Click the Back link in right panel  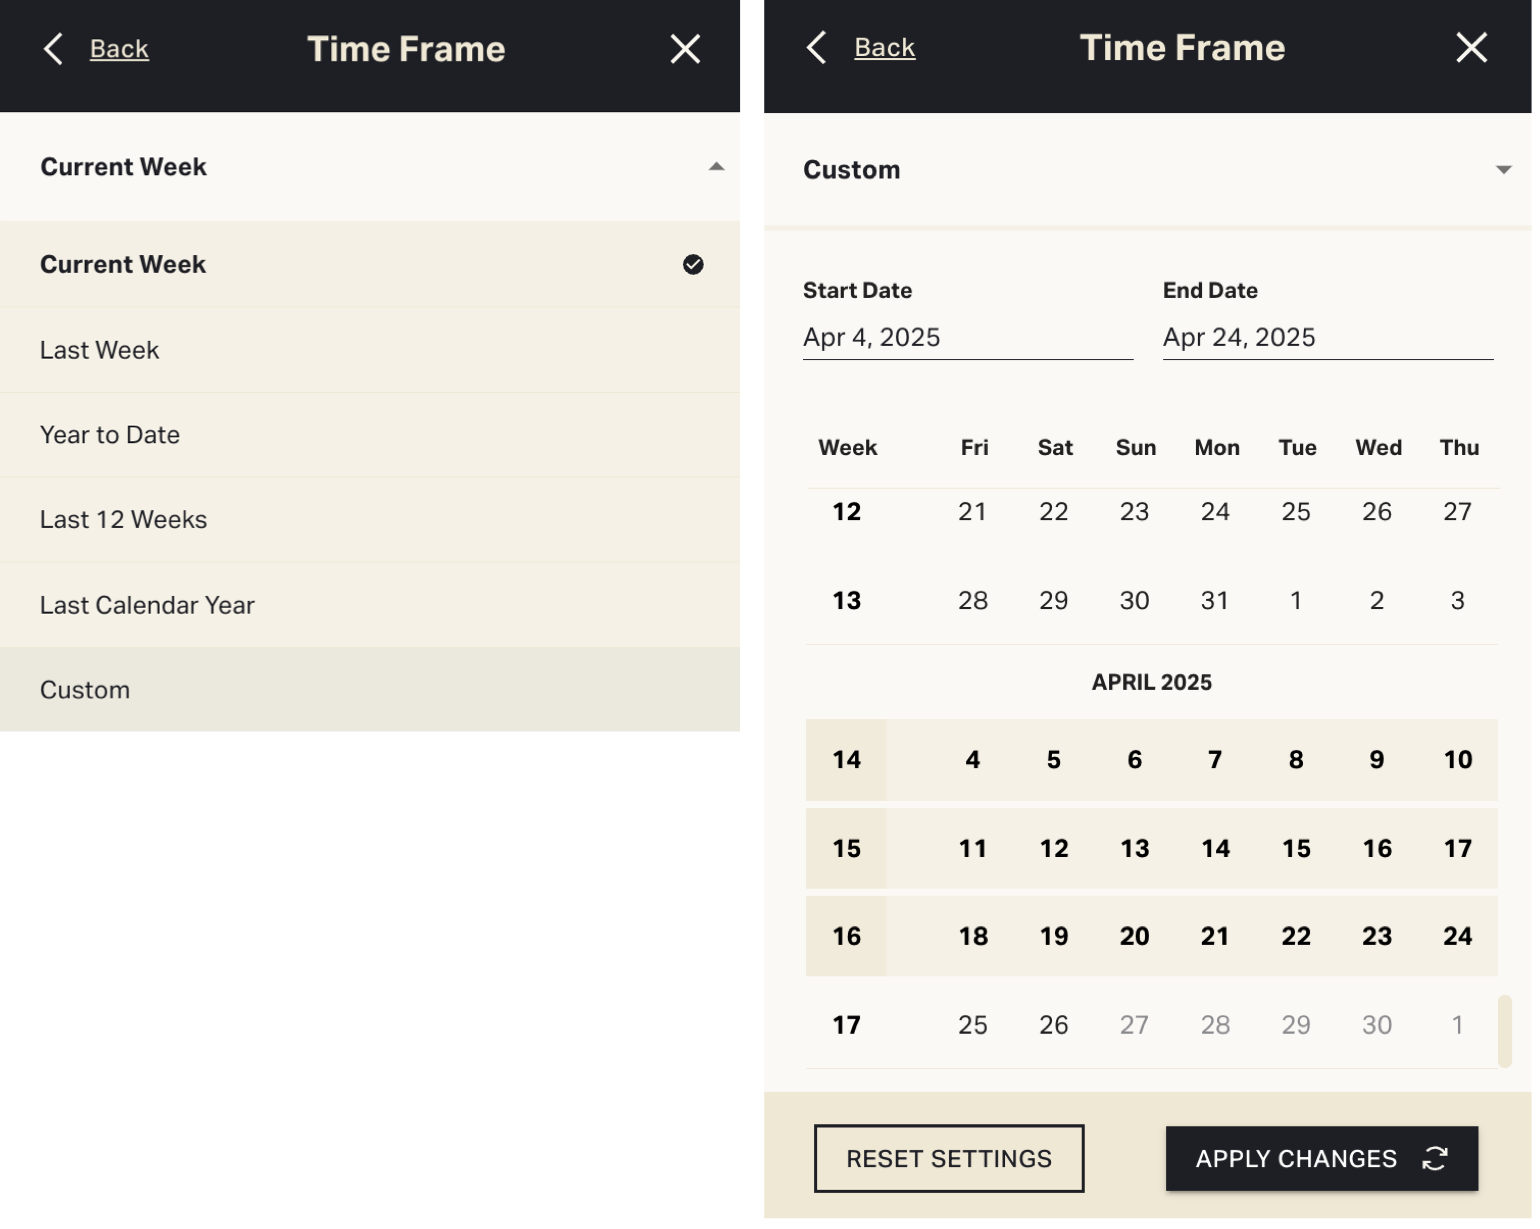884,47
